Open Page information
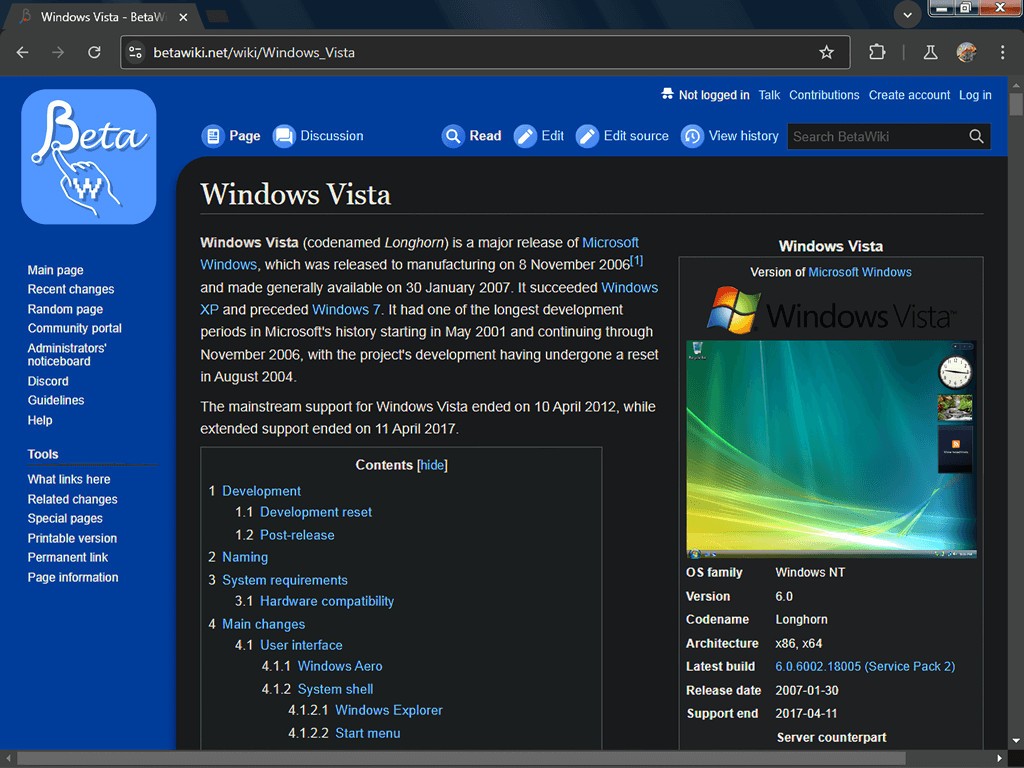1024x768 pixels. [73, 577]
